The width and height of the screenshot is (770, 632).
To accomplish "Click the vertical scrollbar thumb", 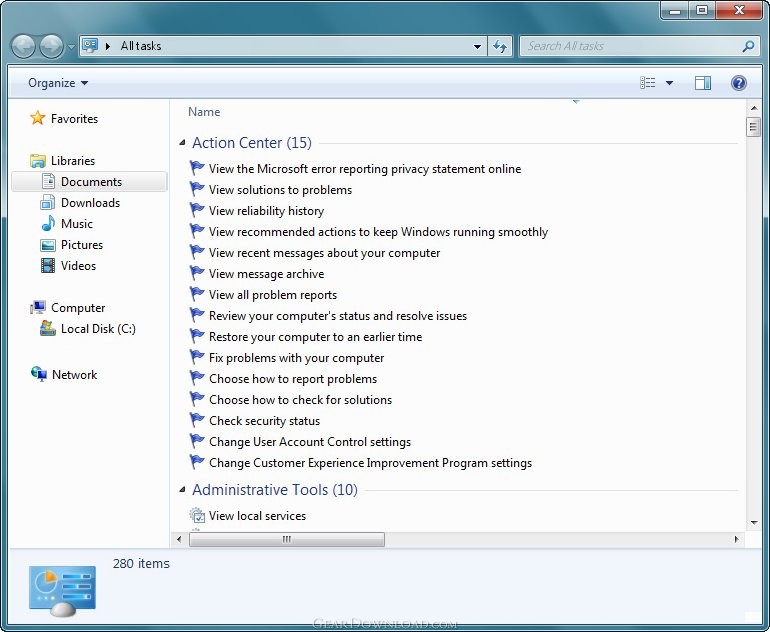I will (753, 127).
